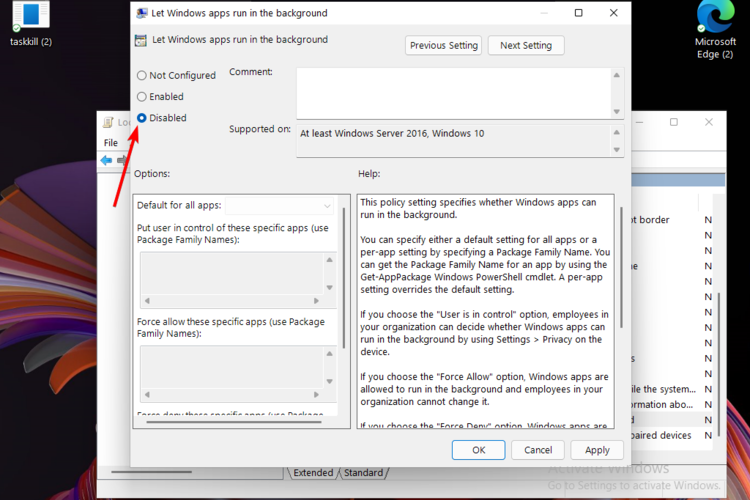Minimize the background Group Policy Editor window

point(639,122)
